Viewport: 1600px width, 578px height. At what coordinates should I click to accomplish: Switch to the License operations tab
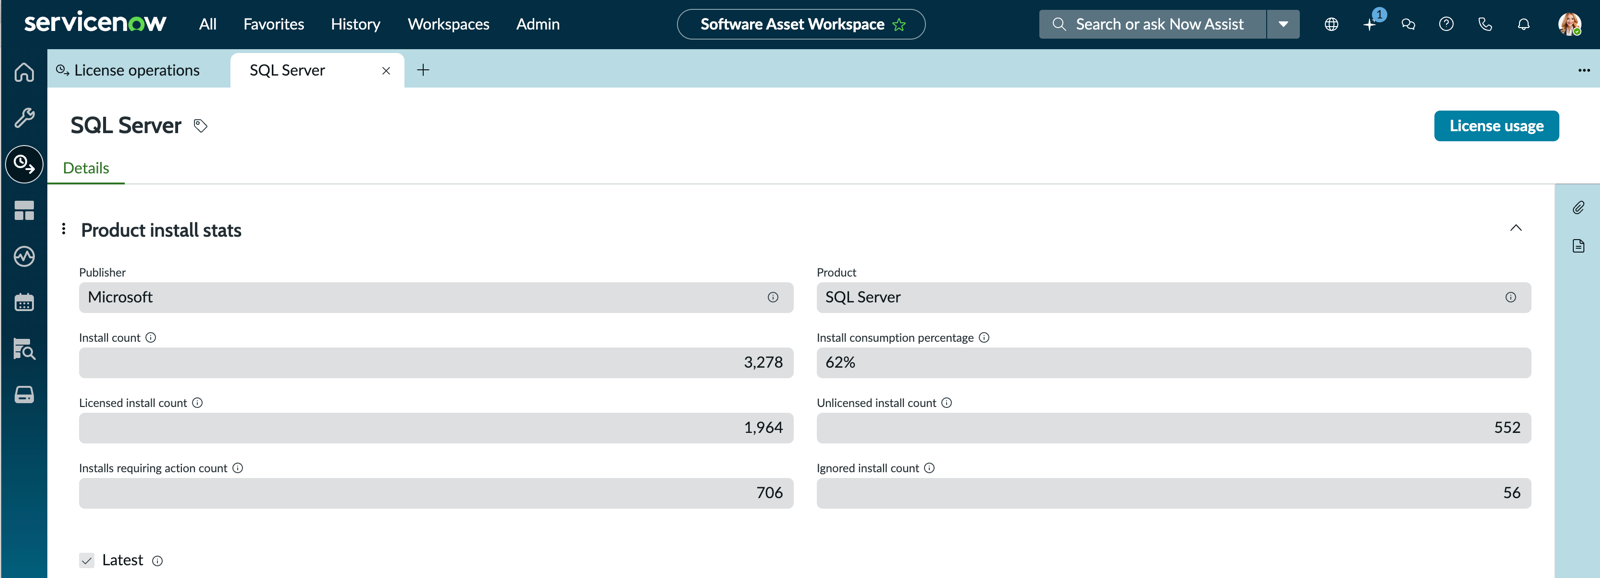click(x=139, y=70)
